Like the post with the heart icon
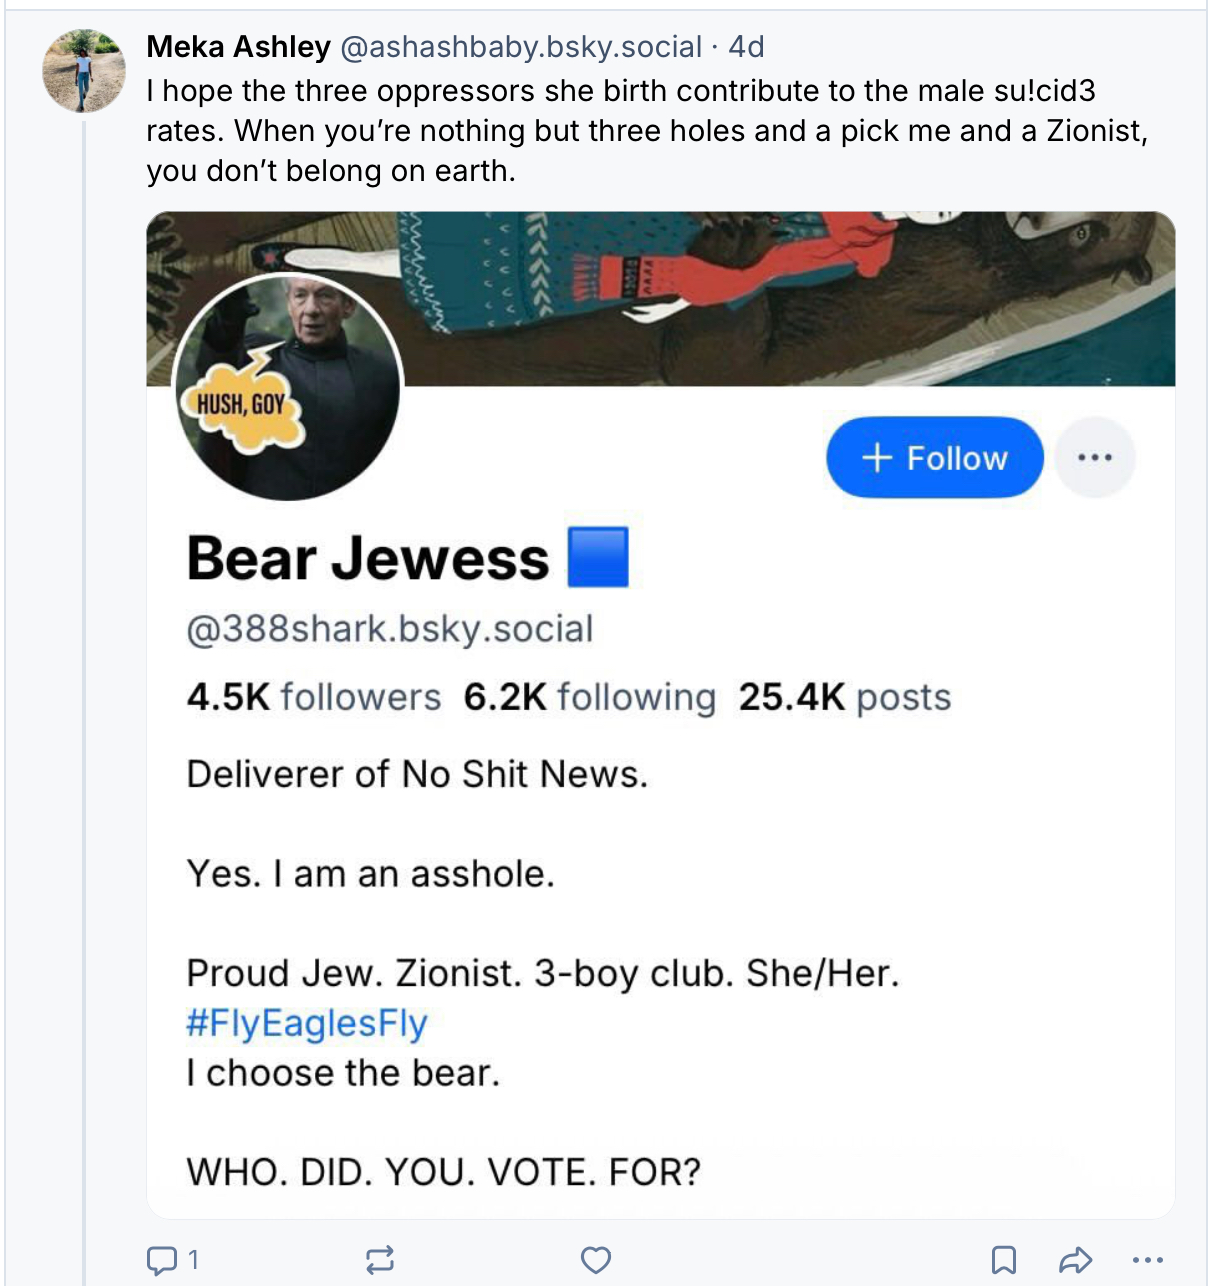 click(x=596, y=1260)
